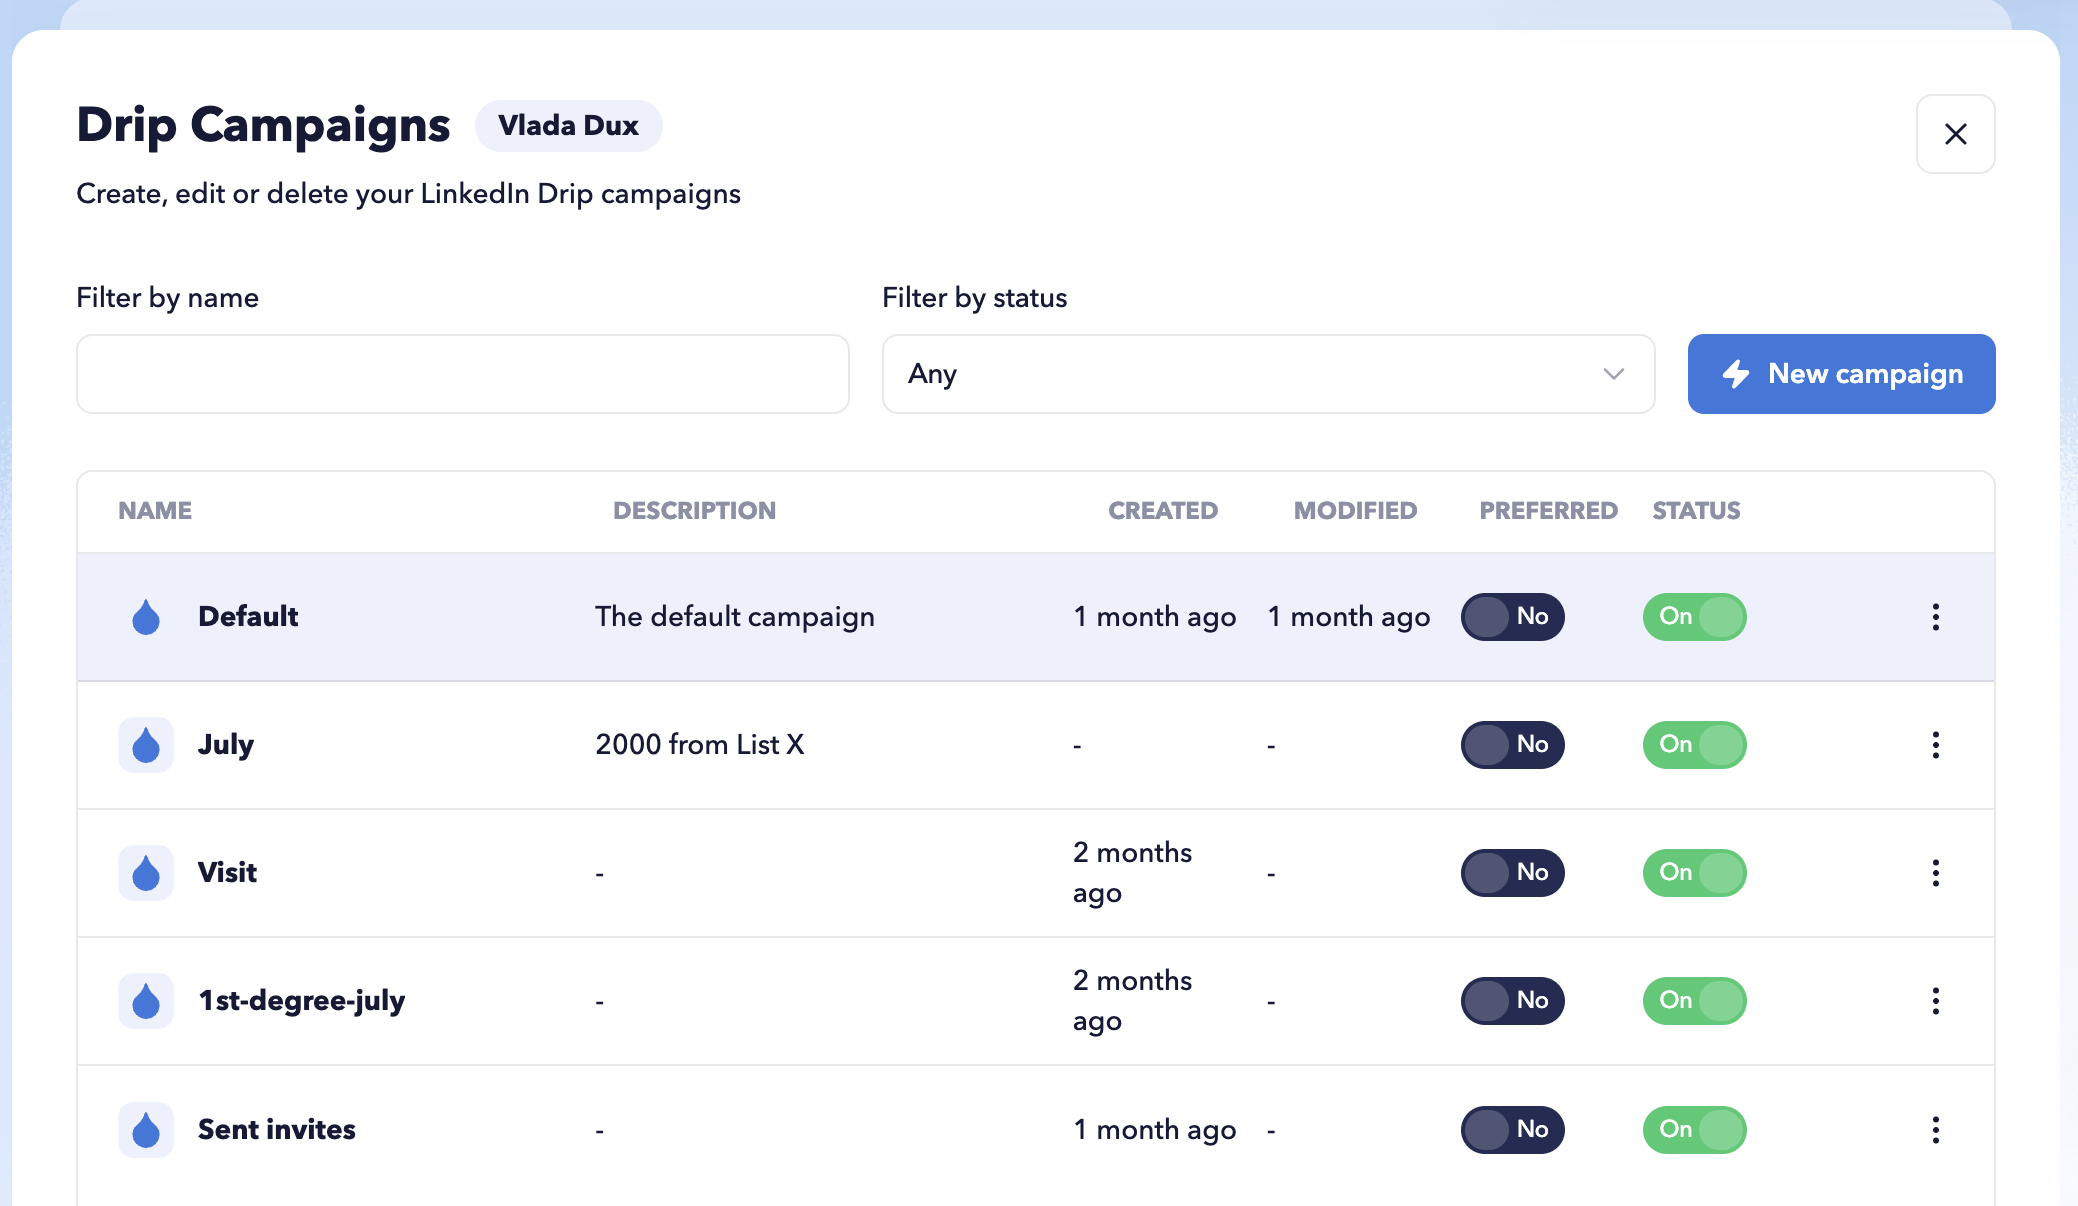The image size is (2078, 1206).
Task: Click the New campaign button
Action: tap(1841, 374)
